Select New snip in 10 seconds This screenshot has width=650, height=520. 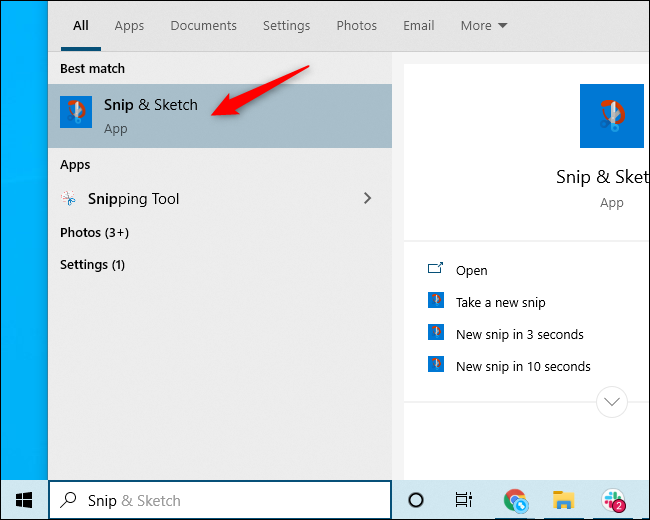(522, 366)
